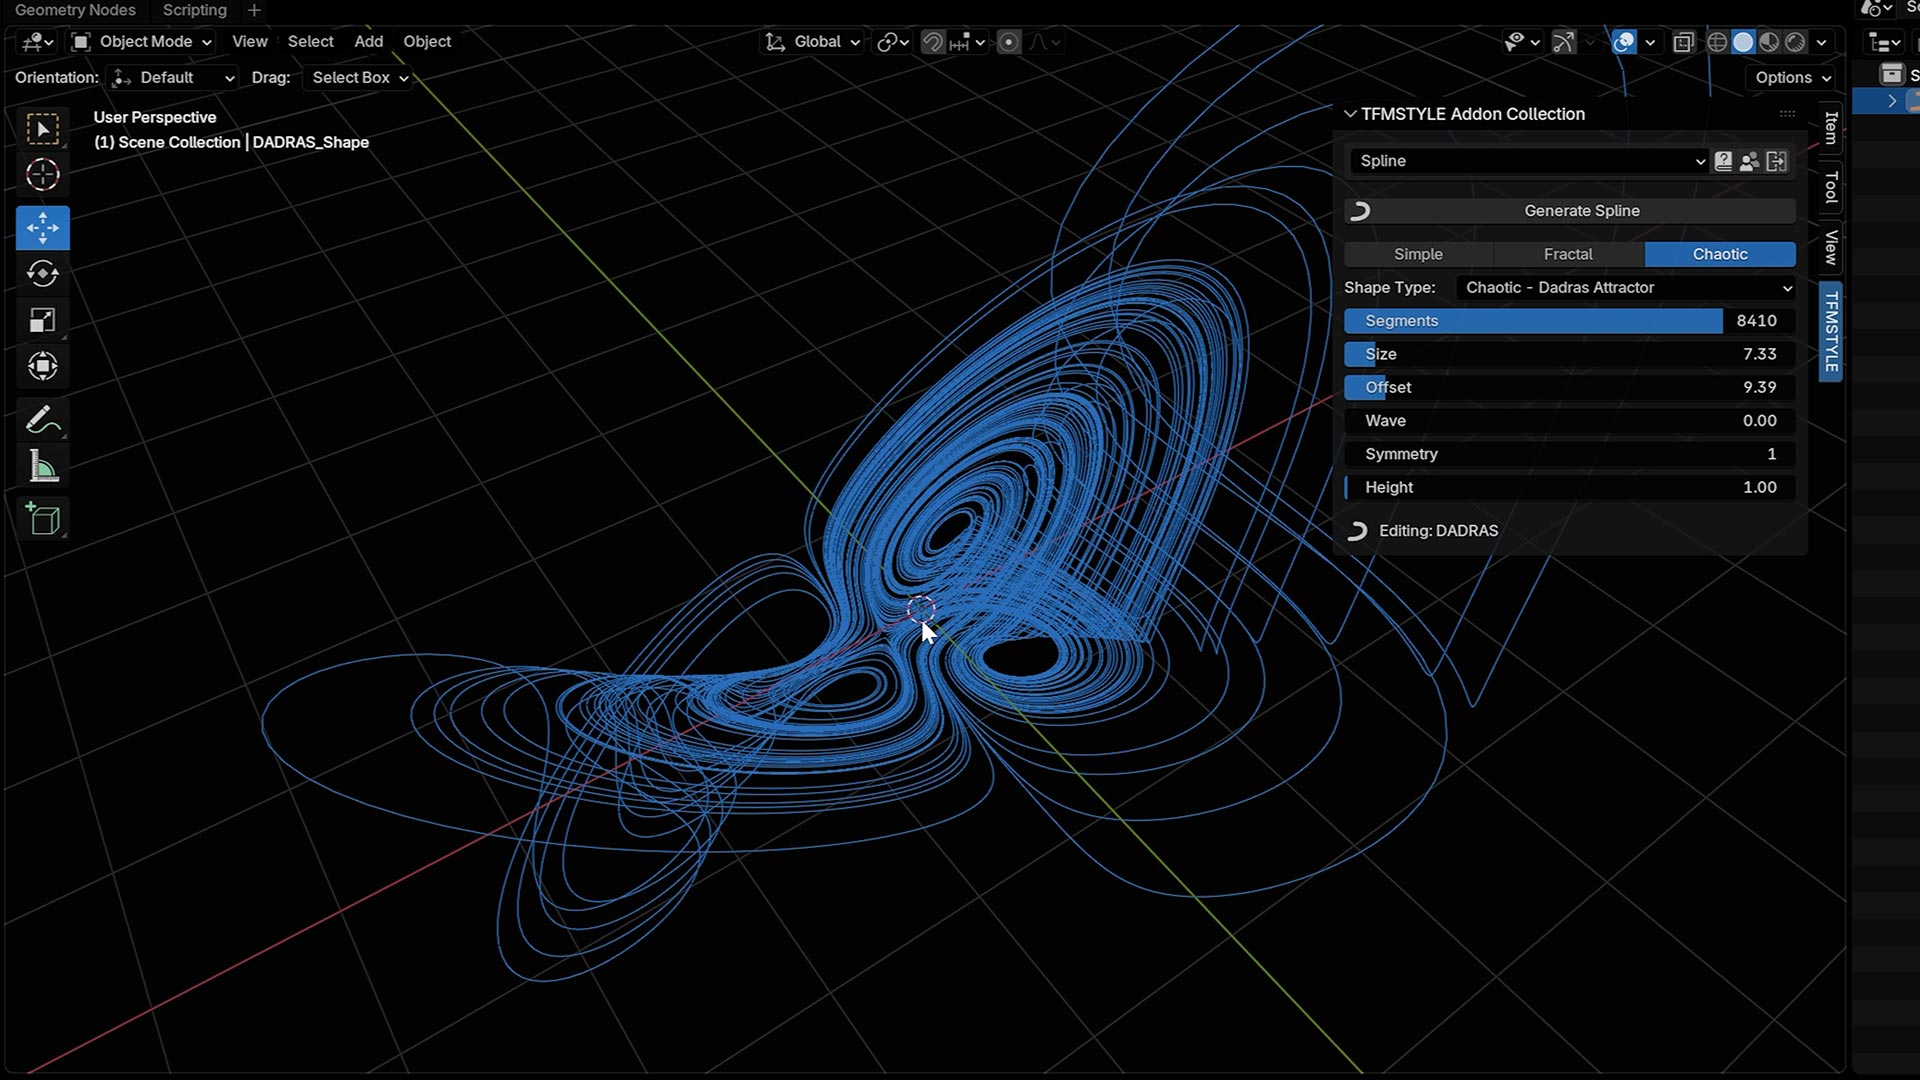1920x1080 pixels.
Task: Open the Object Mode dropdown
Action: point(143,42)
